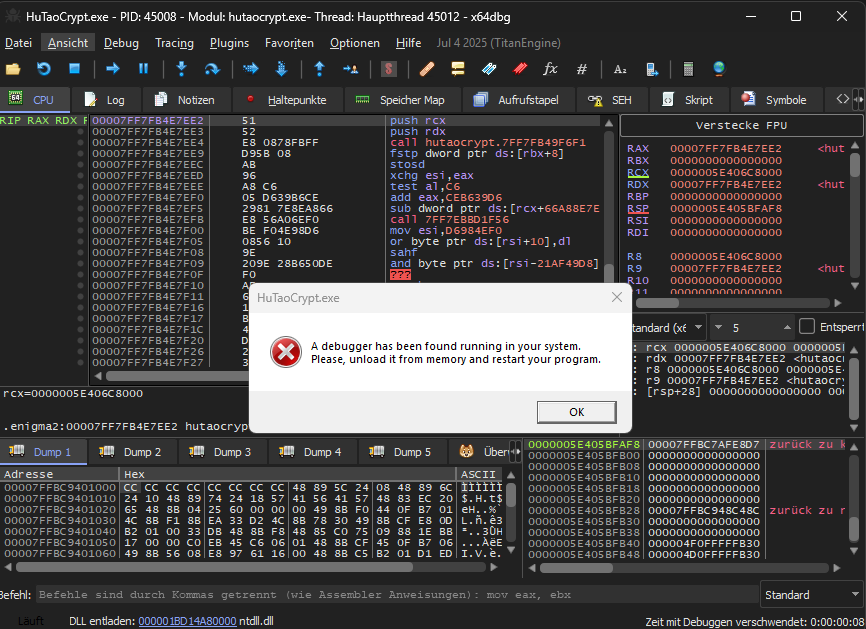Open the Tracing menu
866x629 pixels.
pyautogui.click(x=175, y=43)
